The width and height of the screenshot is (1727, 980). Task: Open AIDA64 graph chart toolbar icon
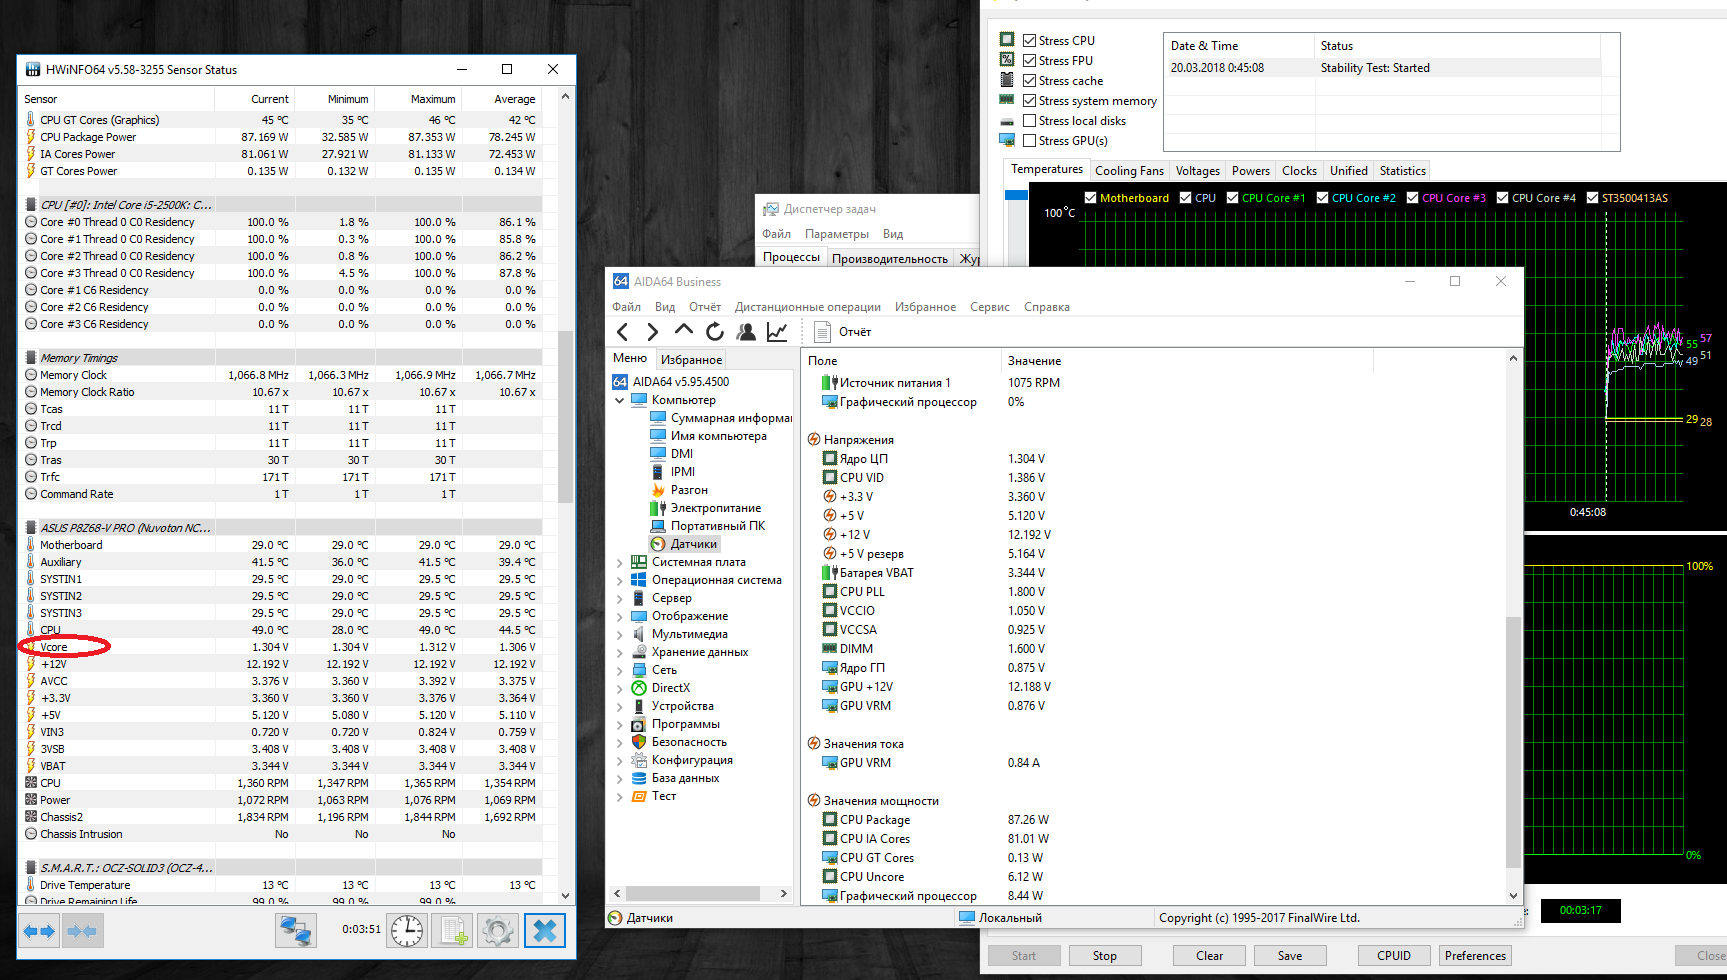777,332
